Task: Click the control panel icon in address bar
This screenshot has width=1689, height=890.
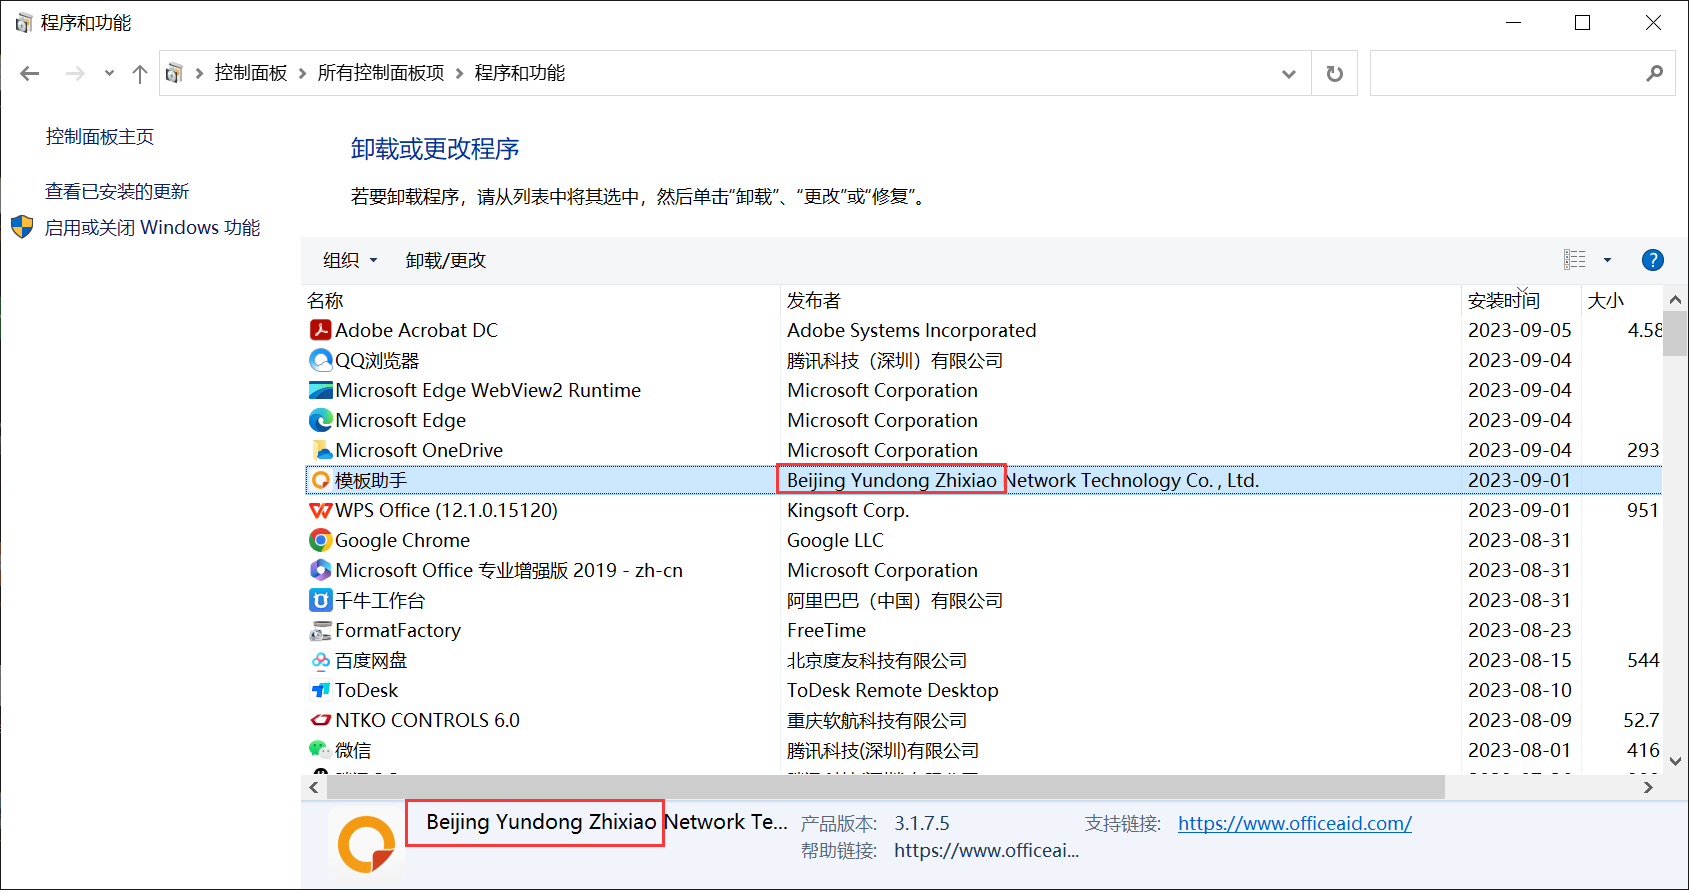Action: point(174,73)
